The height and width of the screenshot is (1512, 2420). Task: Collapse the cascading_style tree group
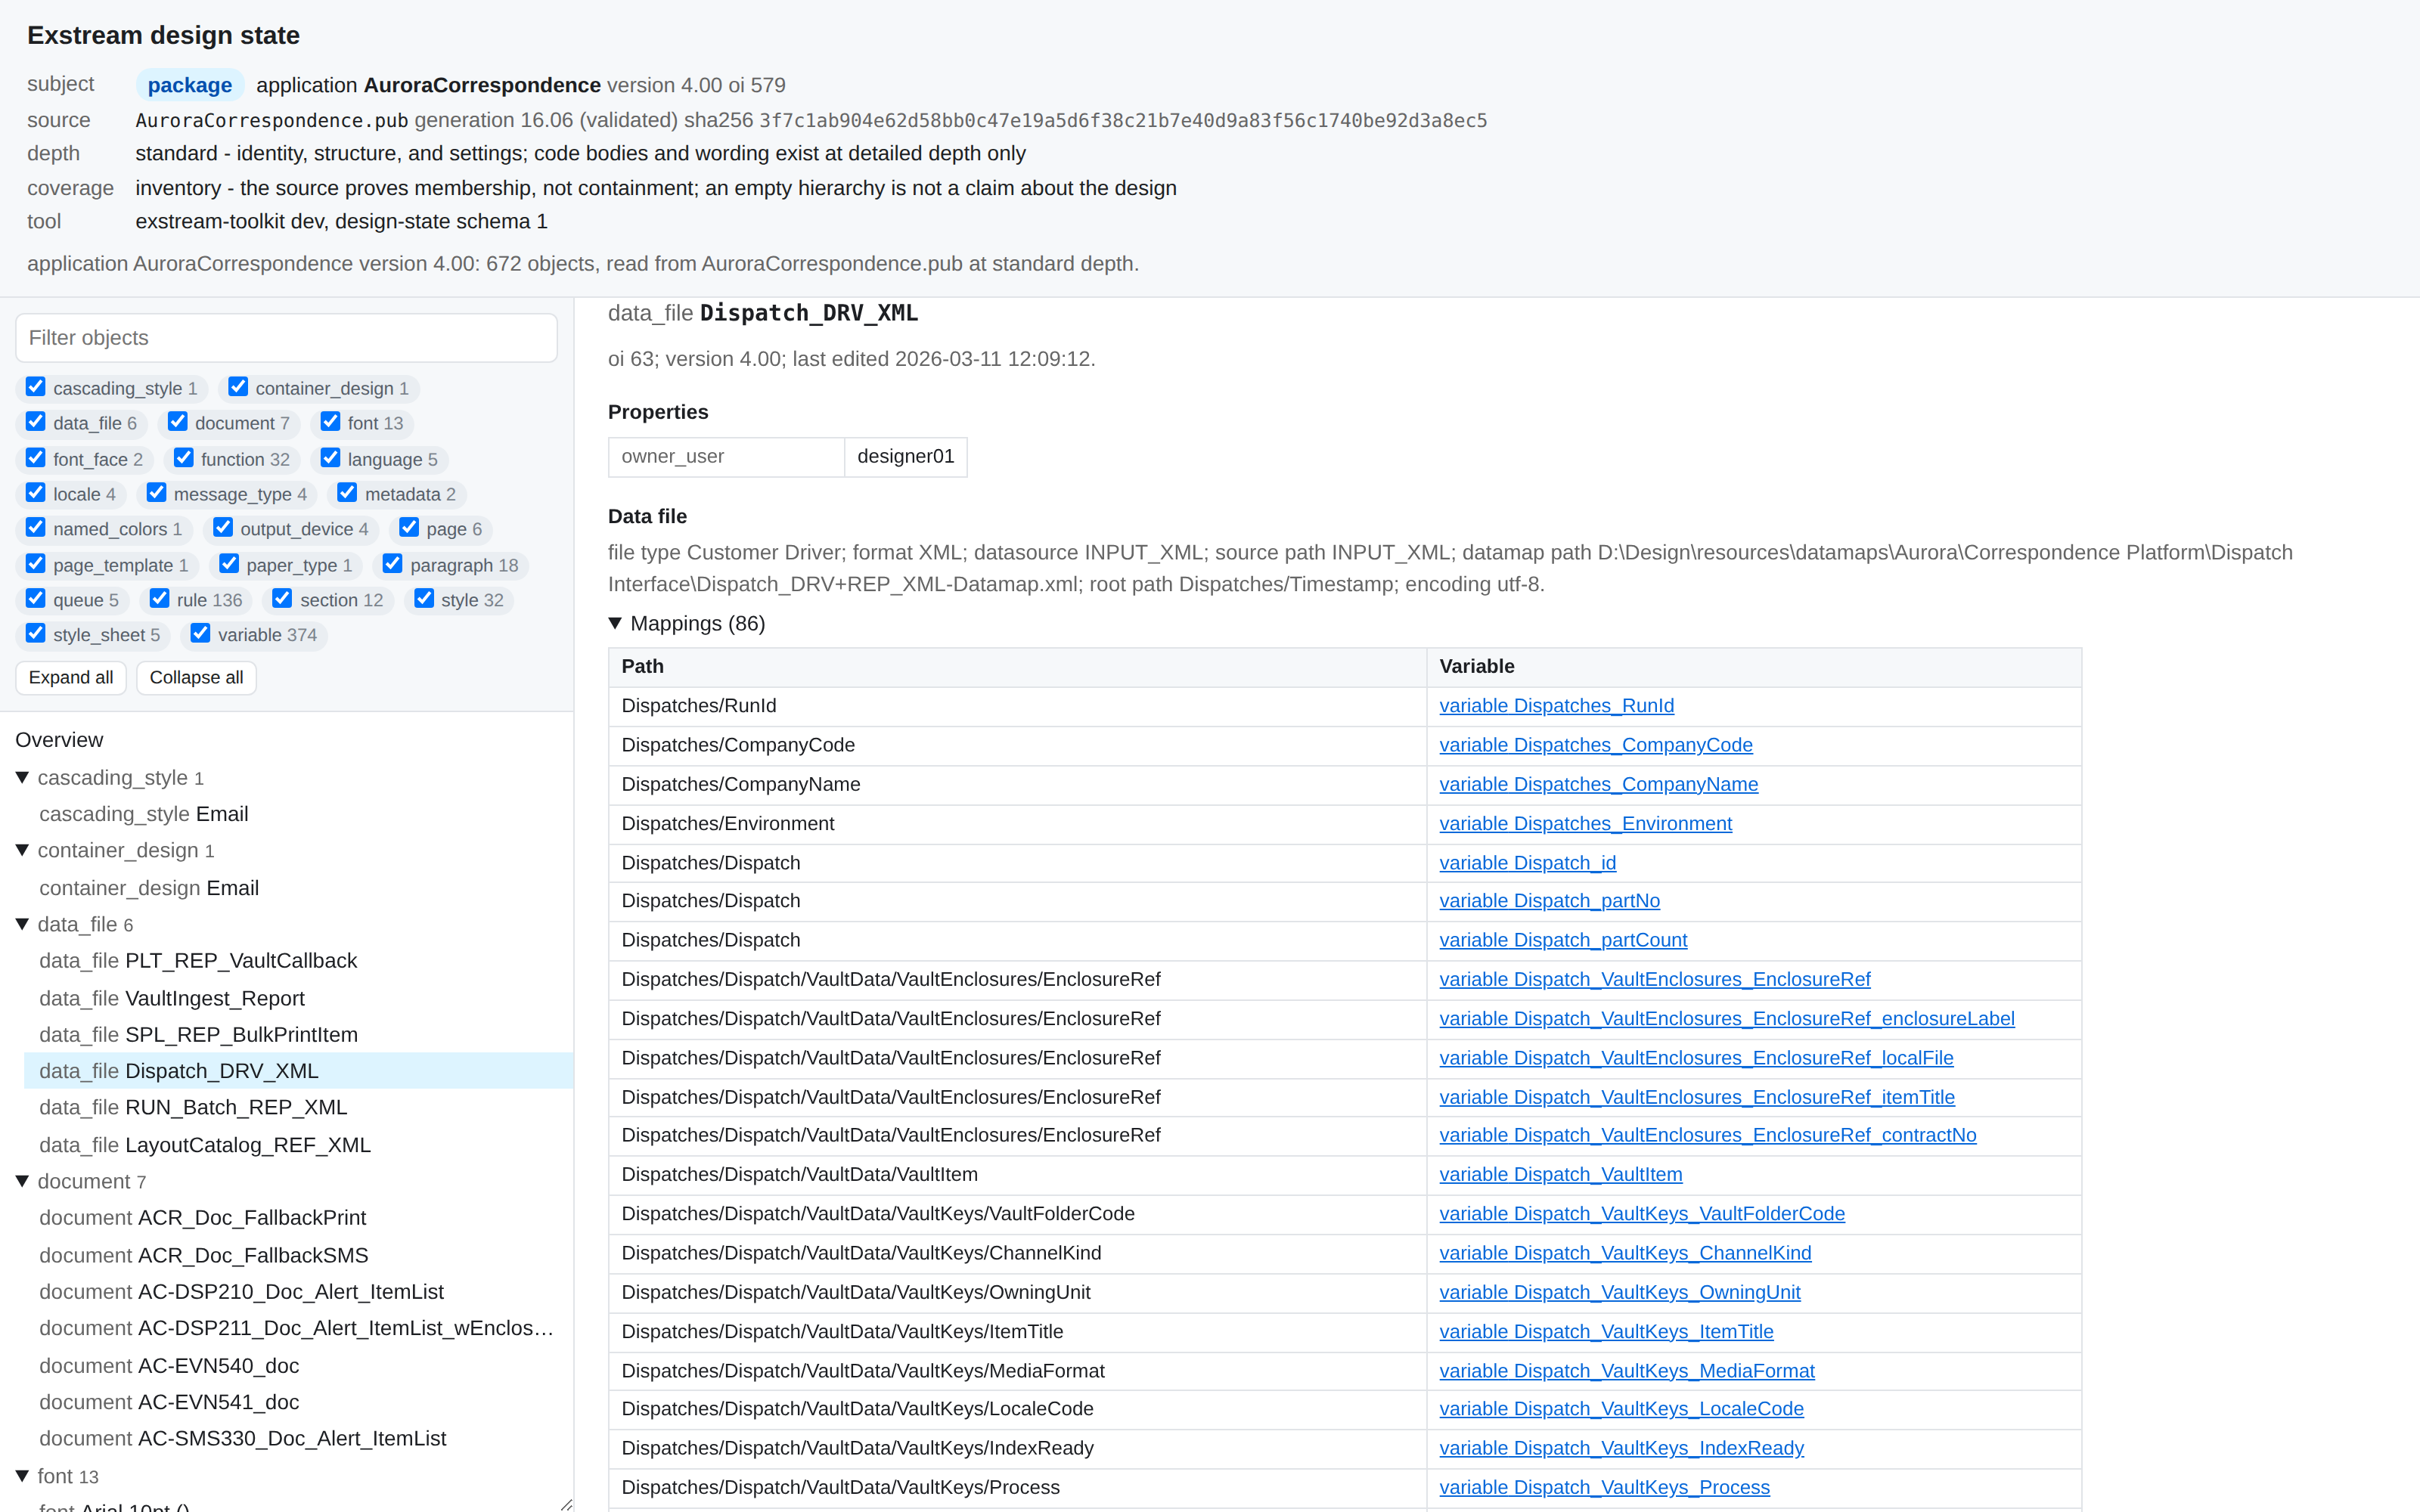tap(22, 778)
